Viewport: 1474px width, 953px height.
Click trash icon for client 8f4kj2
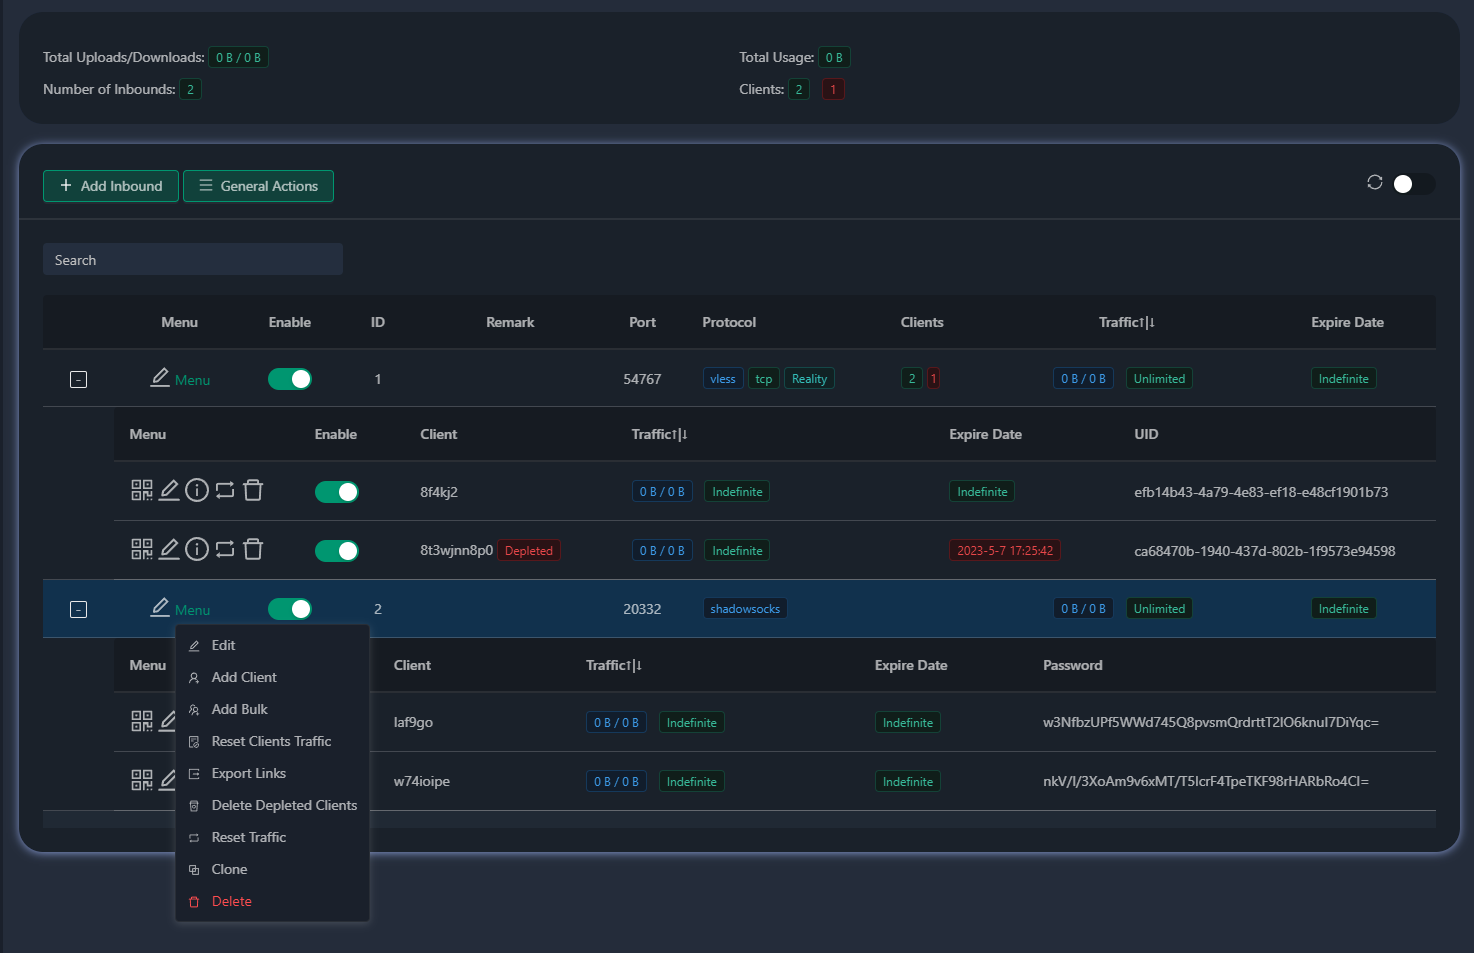[253, 490]
